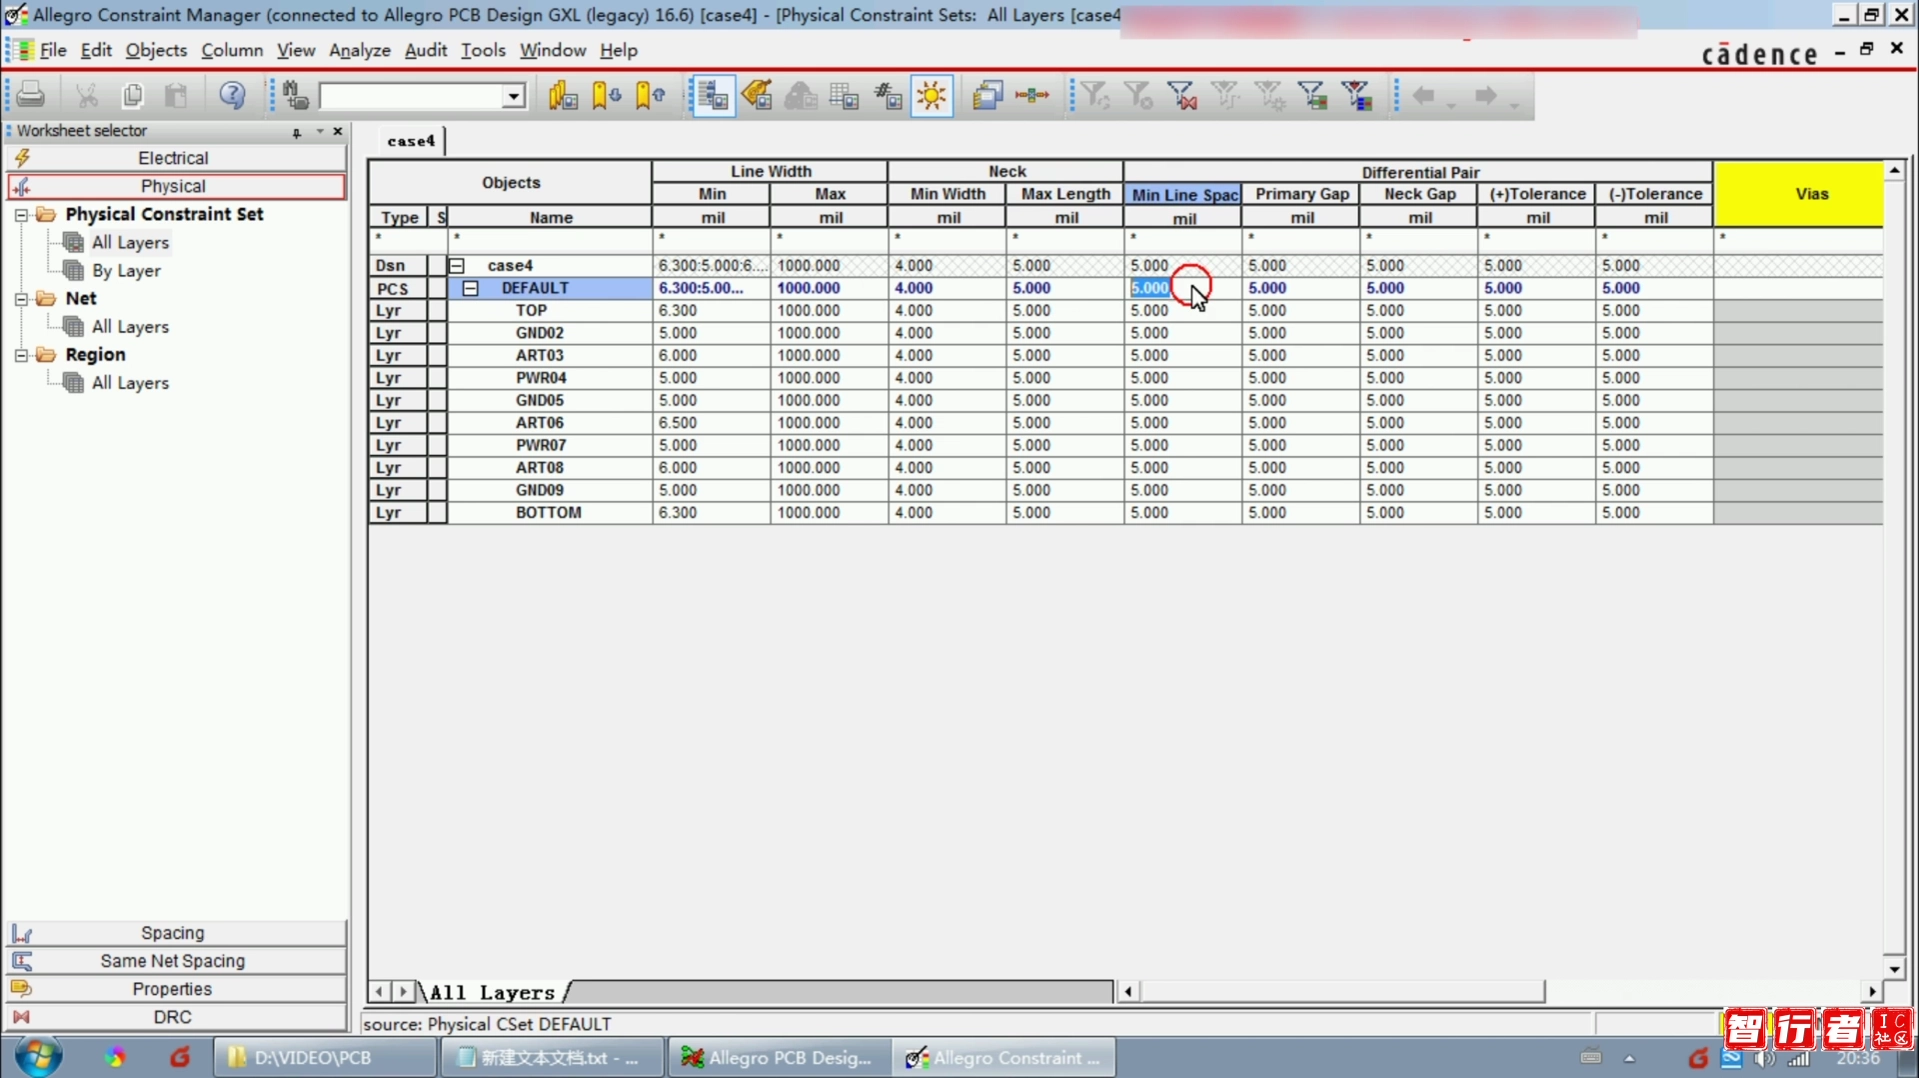1919x1078 pixels.
Task: Click the binoculars Find icon
Action: pos(295,95)
